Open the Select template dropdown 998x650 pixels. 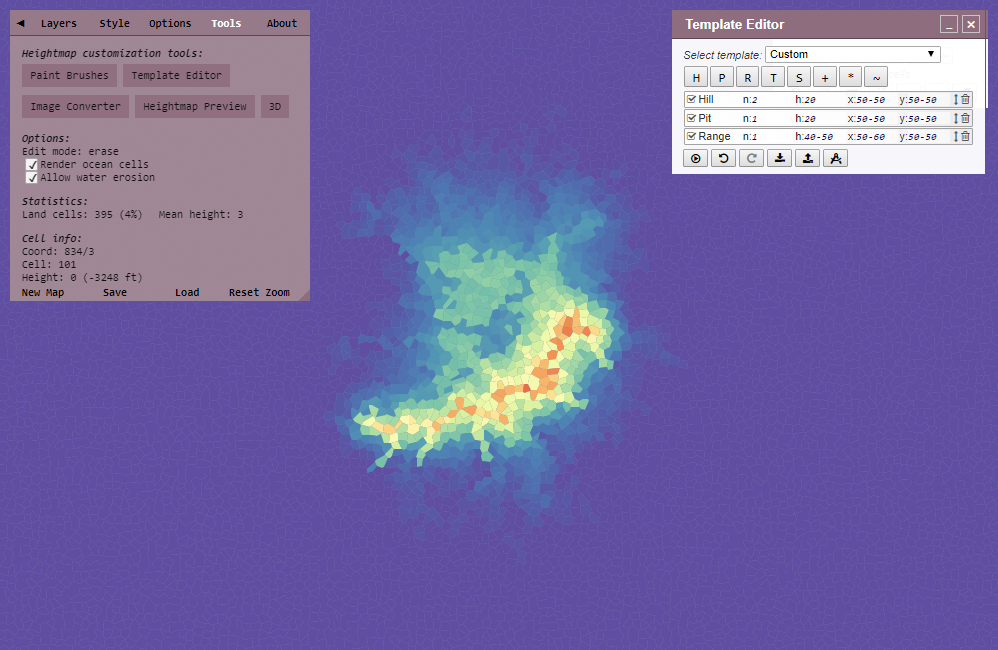point(852,54)
